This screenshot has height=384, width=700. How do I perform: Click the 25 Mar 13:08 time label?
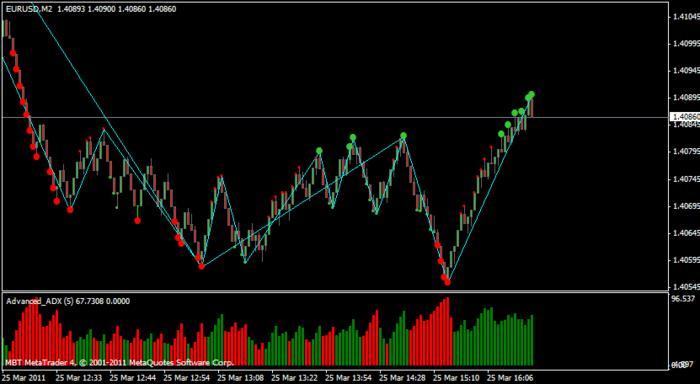tap(241, 378)
